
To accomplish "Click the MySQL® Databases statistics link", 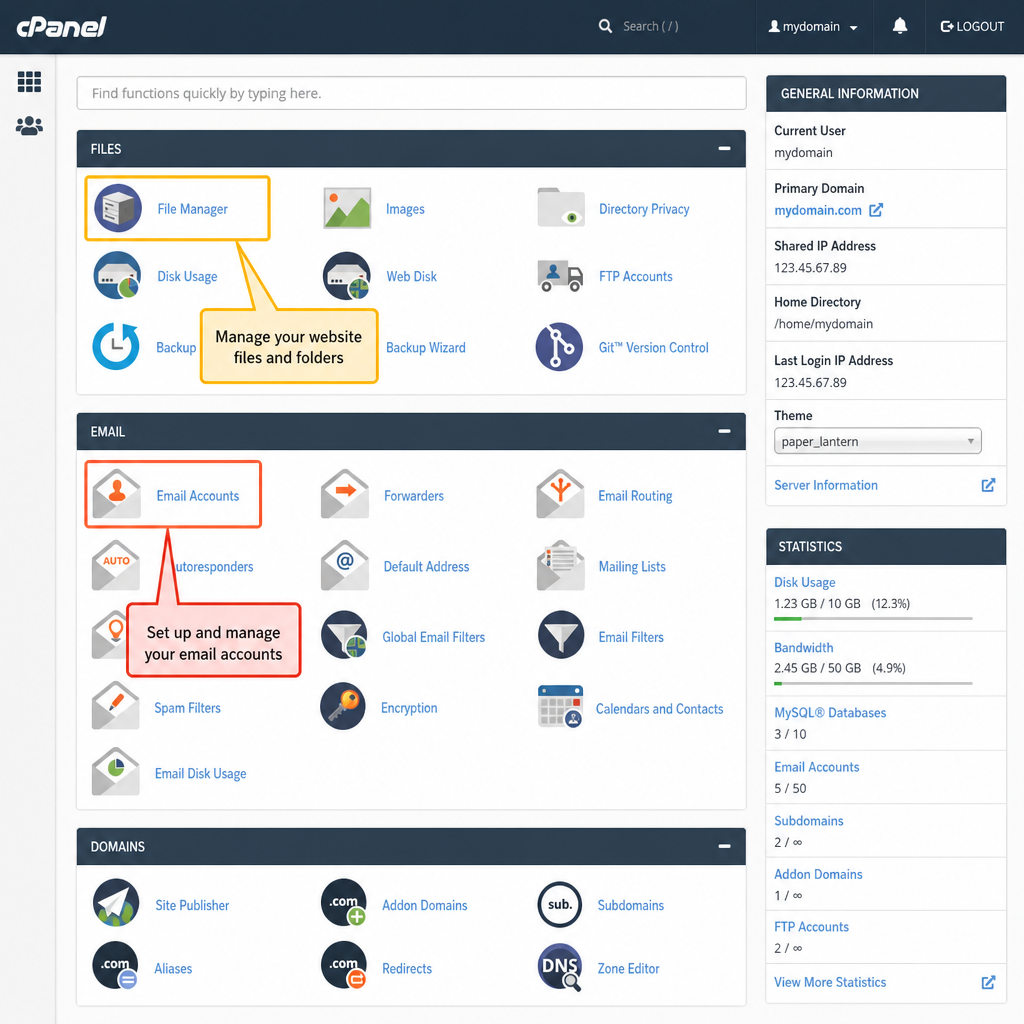I will click(x=829, y=712).
